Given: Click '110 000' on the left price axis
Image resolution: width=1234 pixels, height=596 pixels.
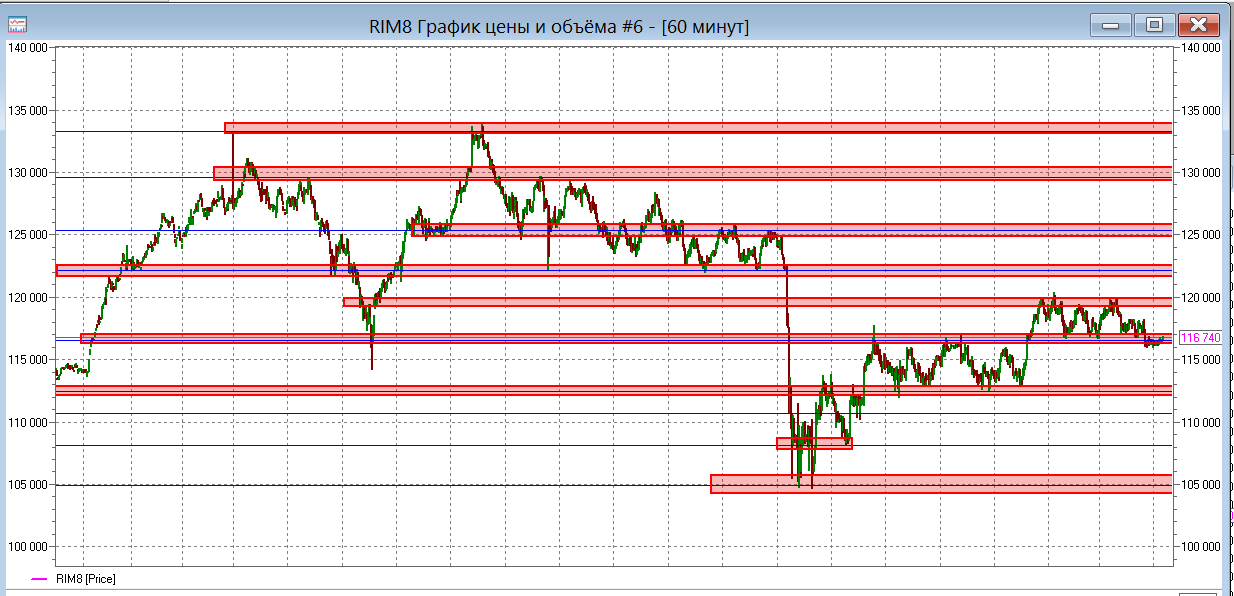Looking at the screenshot, I should tap(28, 422).
